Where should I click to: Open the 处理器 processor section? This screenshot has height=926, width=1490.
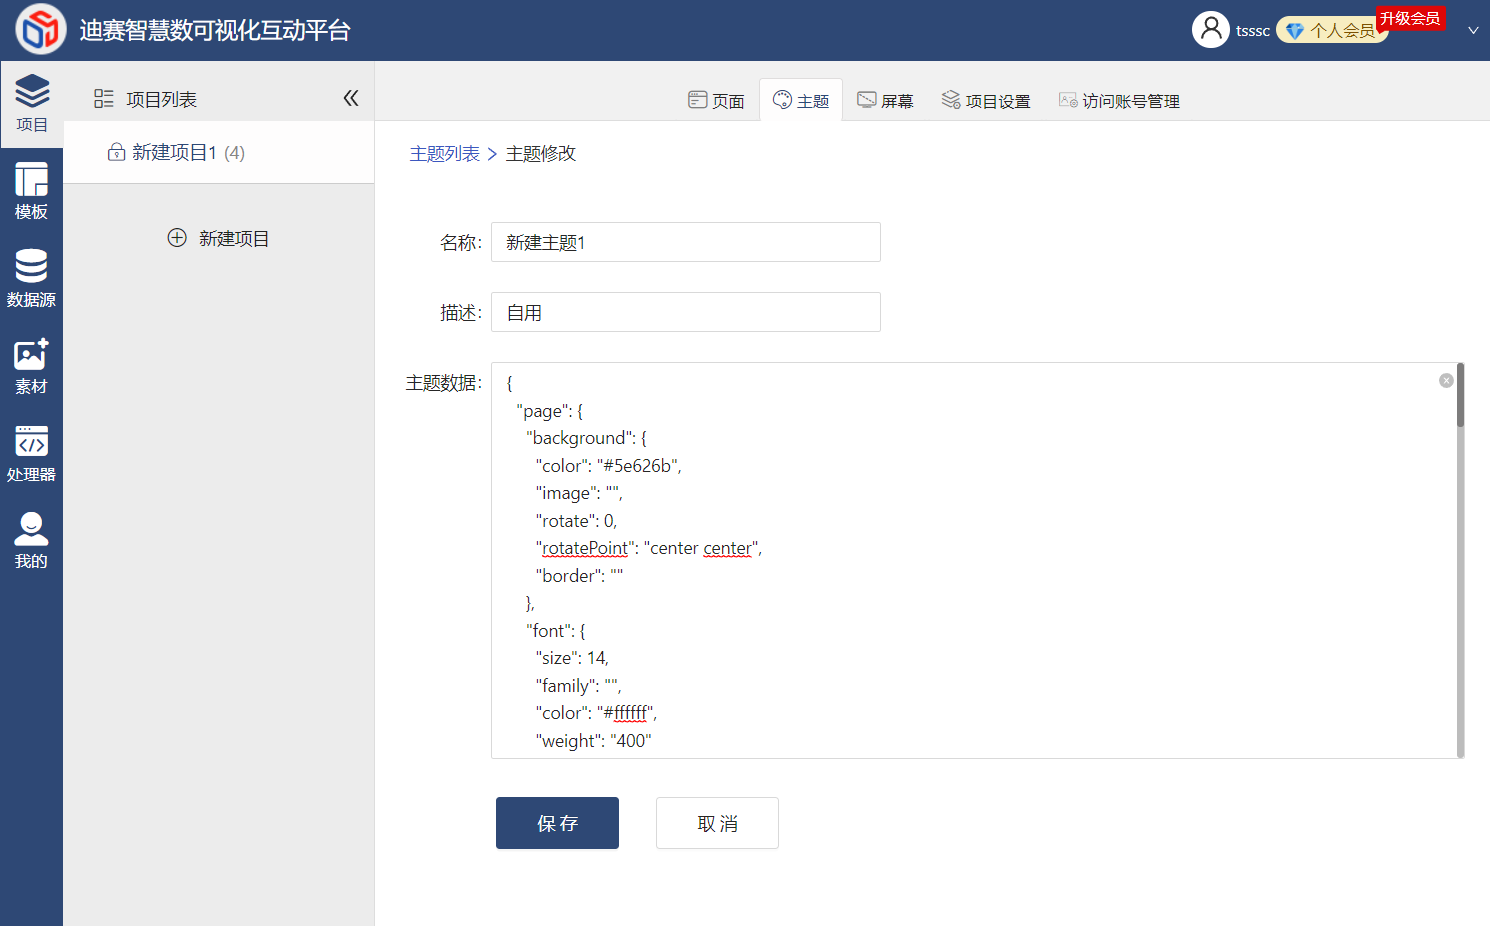click(31, 454)
